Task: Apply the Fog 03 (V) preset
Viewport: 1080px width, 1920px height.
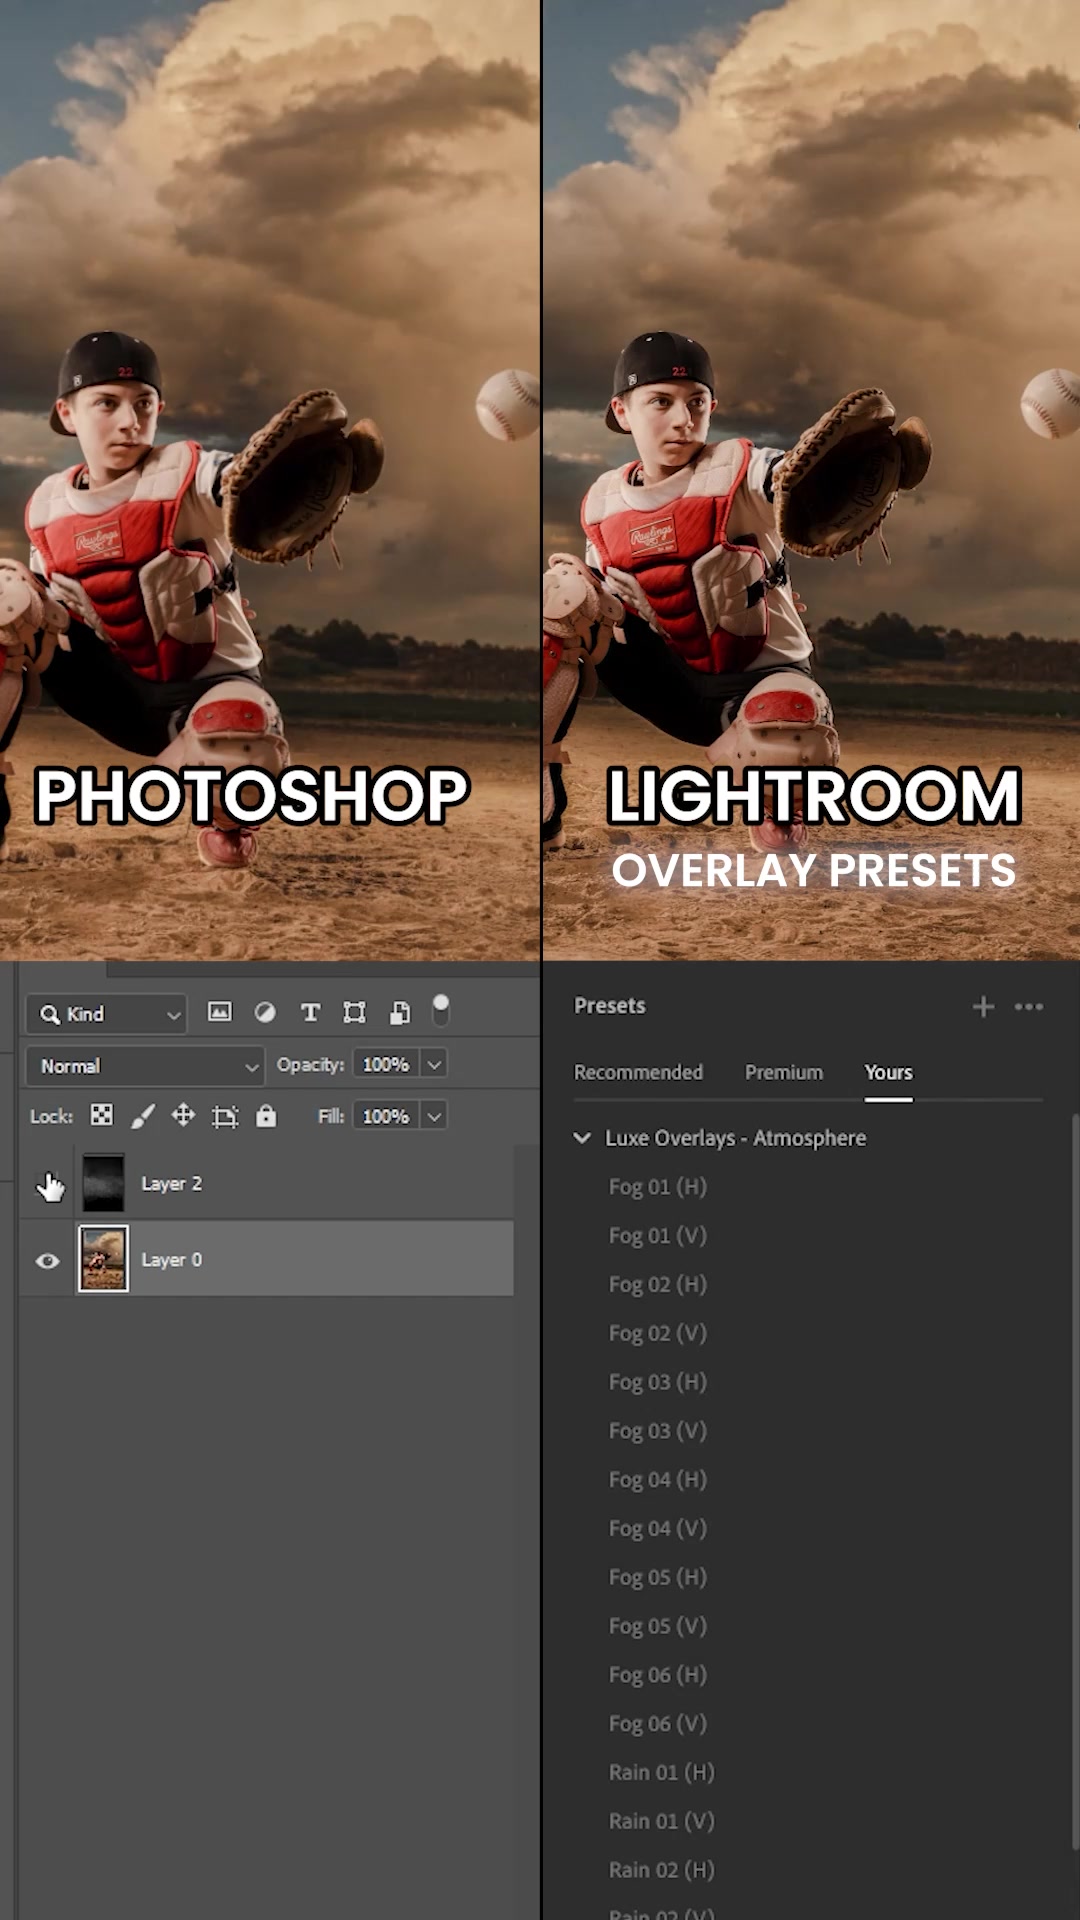Action: pos(658,1431)
